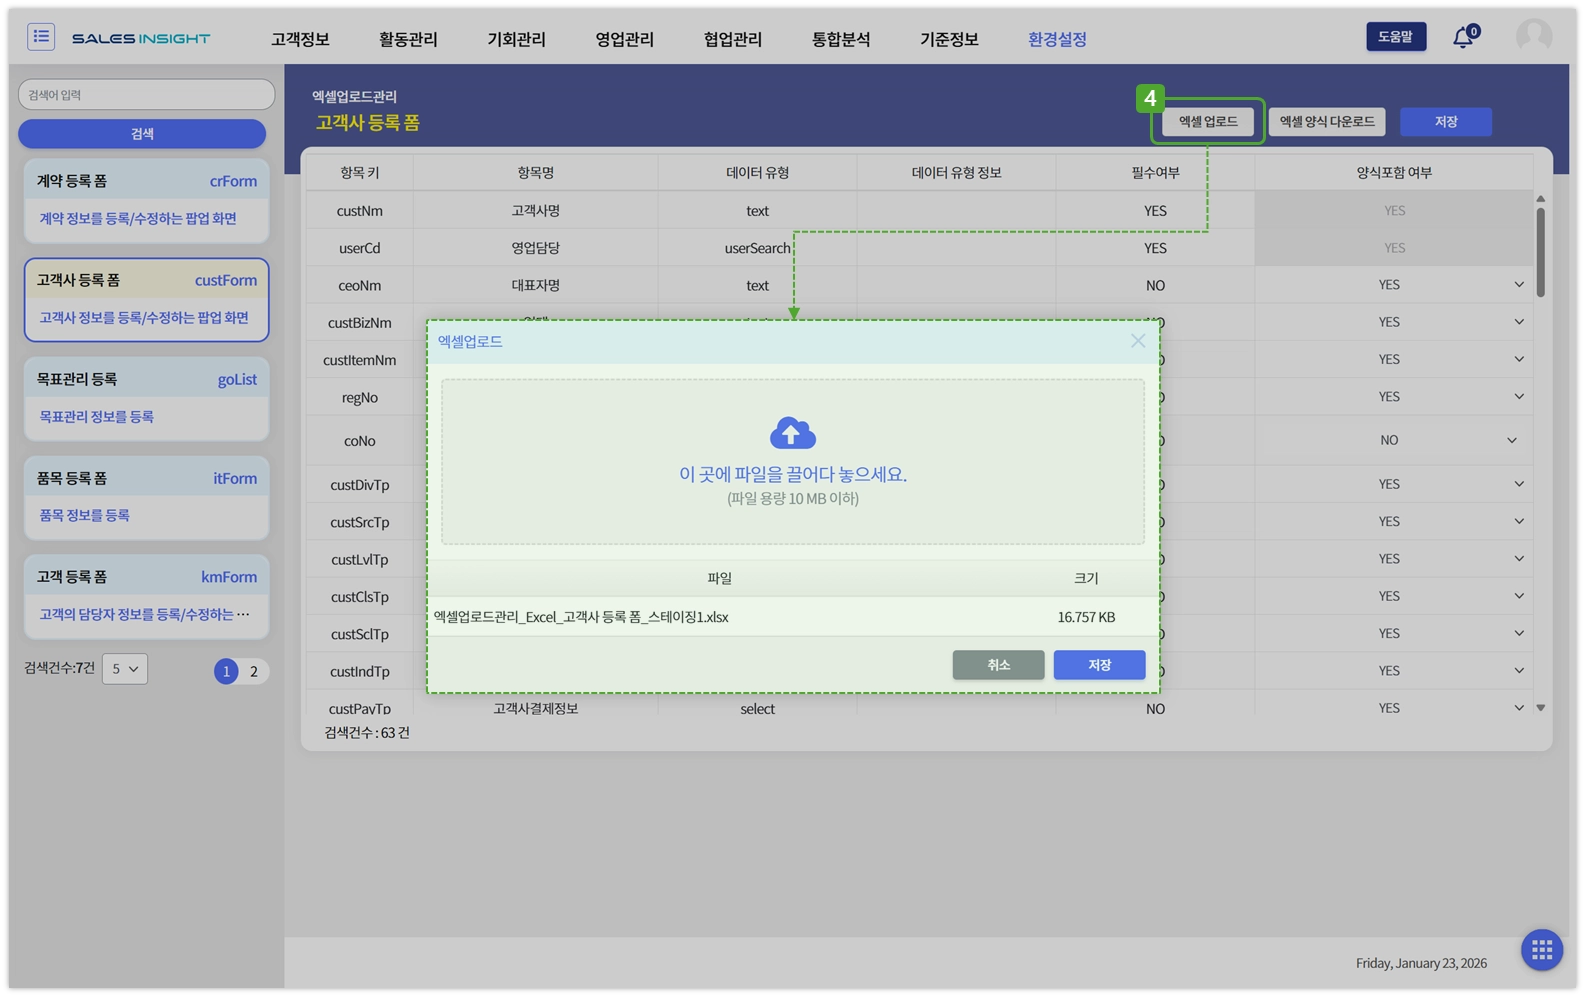Screen dimensions: 1585x997
Task: Close the 엑셀업로드 dialog with X
Action: click(x=1138, y=341)
